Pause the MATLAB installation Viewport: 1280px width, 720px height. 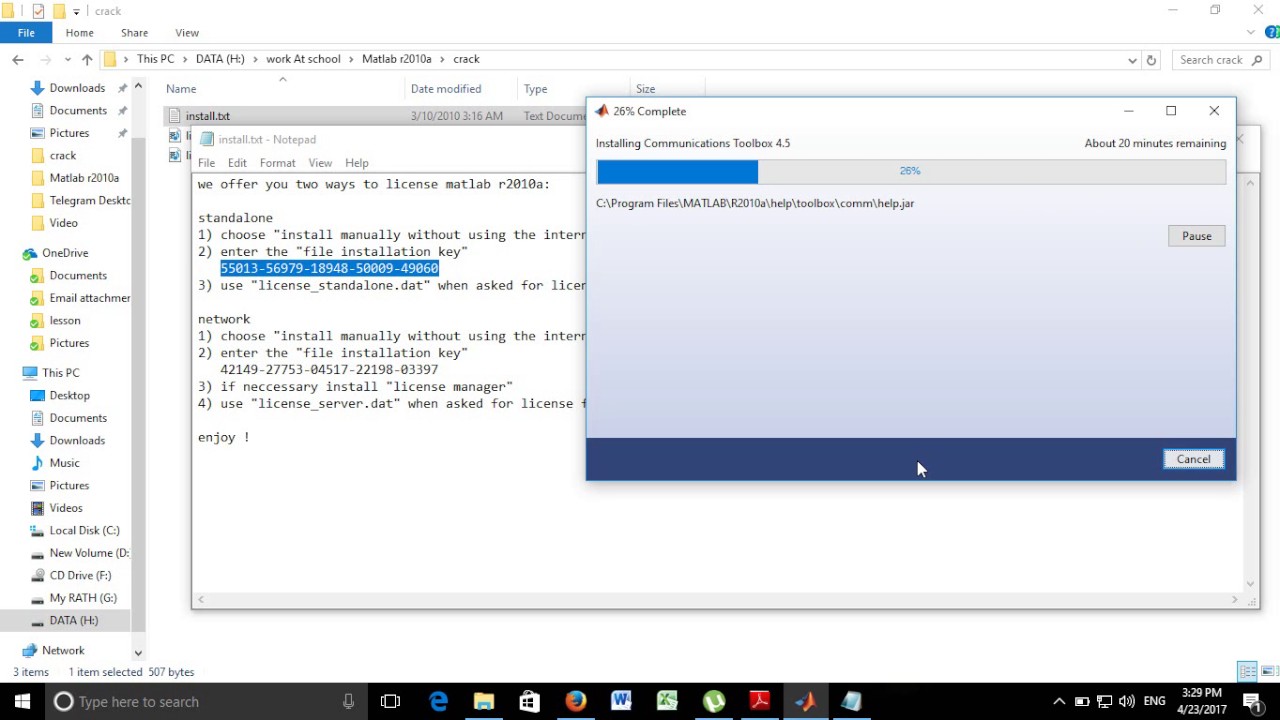[1196, 236]
